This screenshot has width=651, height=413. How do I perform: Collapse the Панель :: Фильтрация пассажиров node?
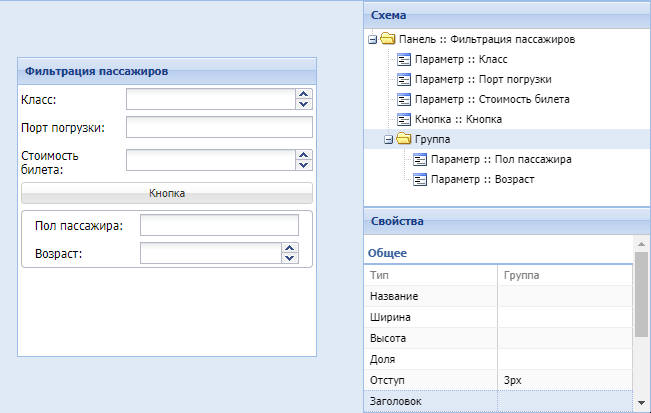coord(372,40)
